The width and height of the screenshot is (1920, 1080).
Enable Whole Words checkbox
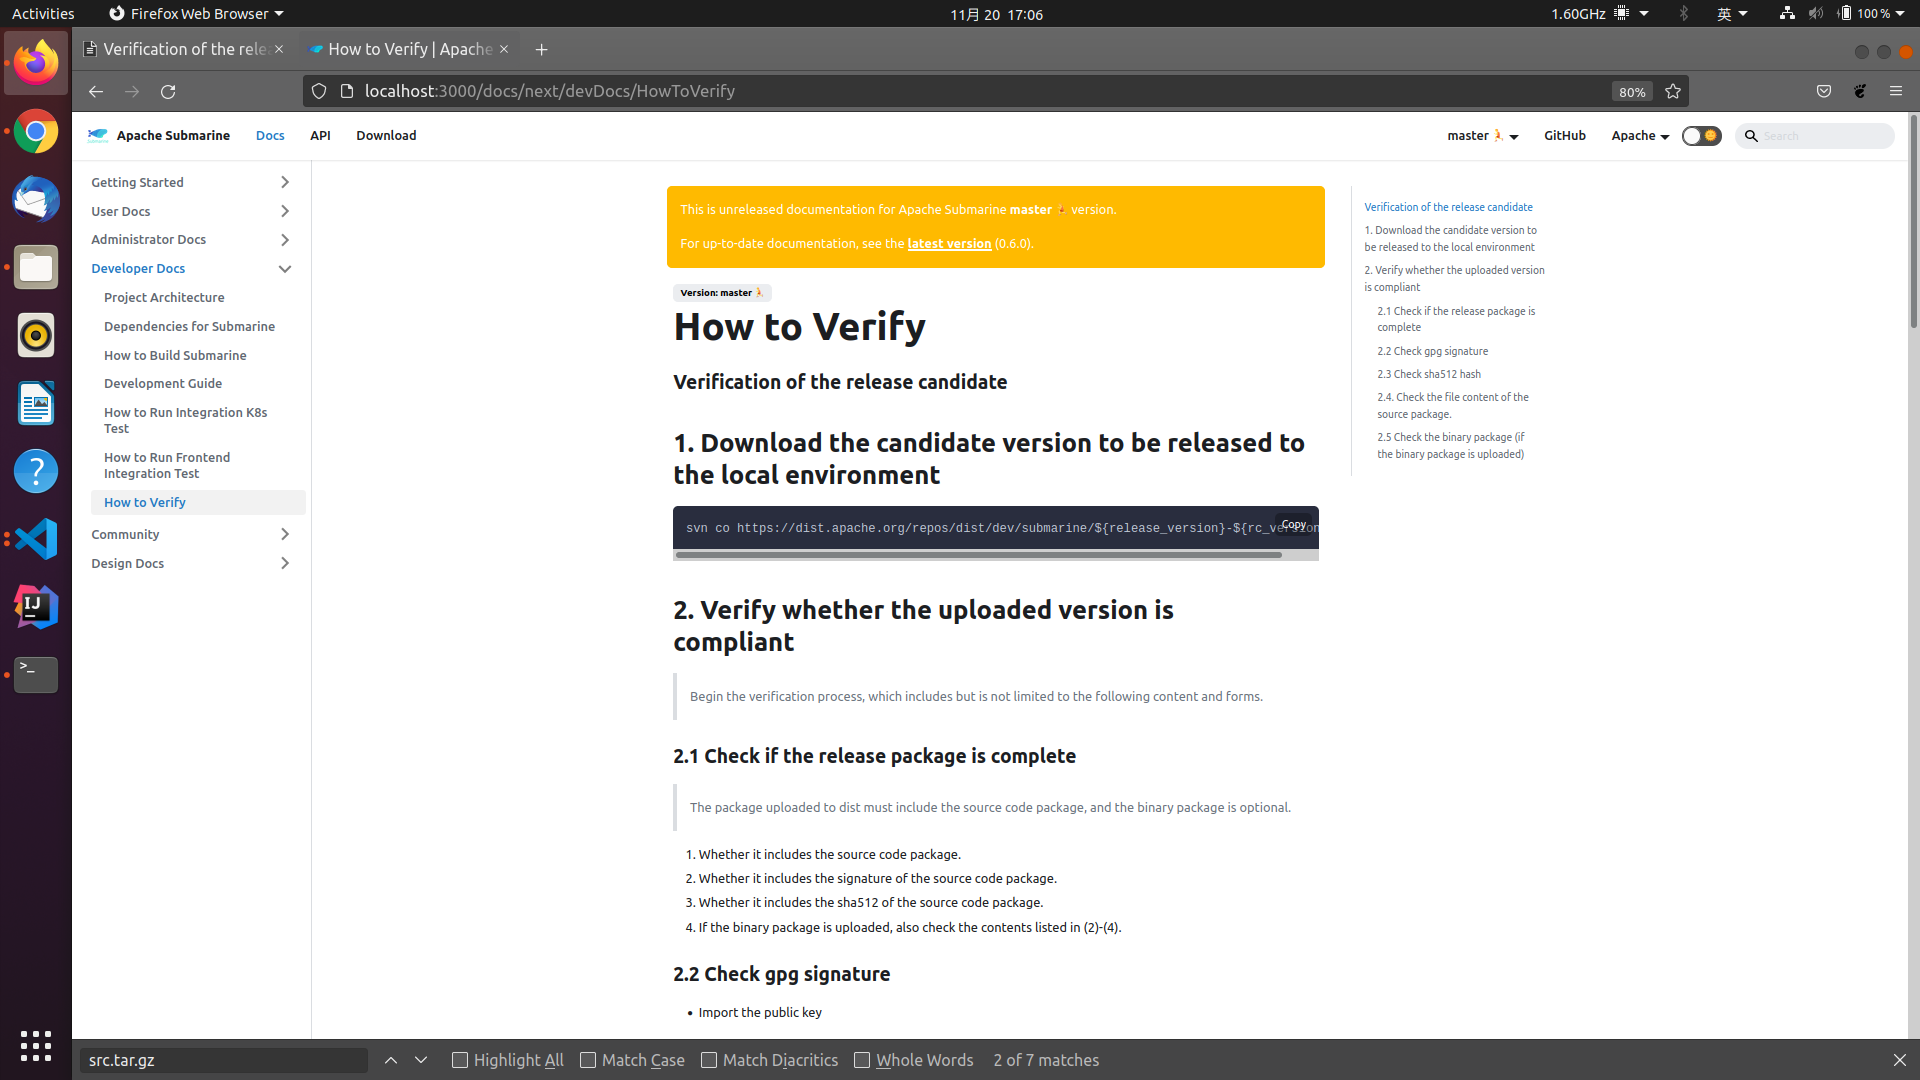coord(862,1060)
